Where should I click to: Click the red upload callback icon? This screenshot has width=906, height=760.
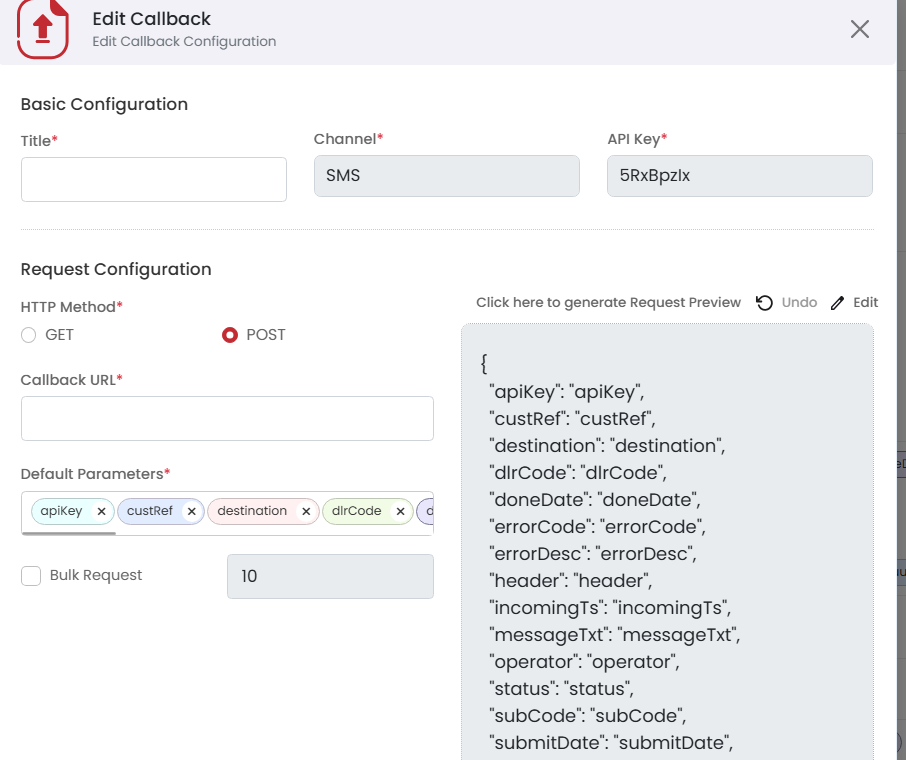pyautogui.click(x=43, y=28)
